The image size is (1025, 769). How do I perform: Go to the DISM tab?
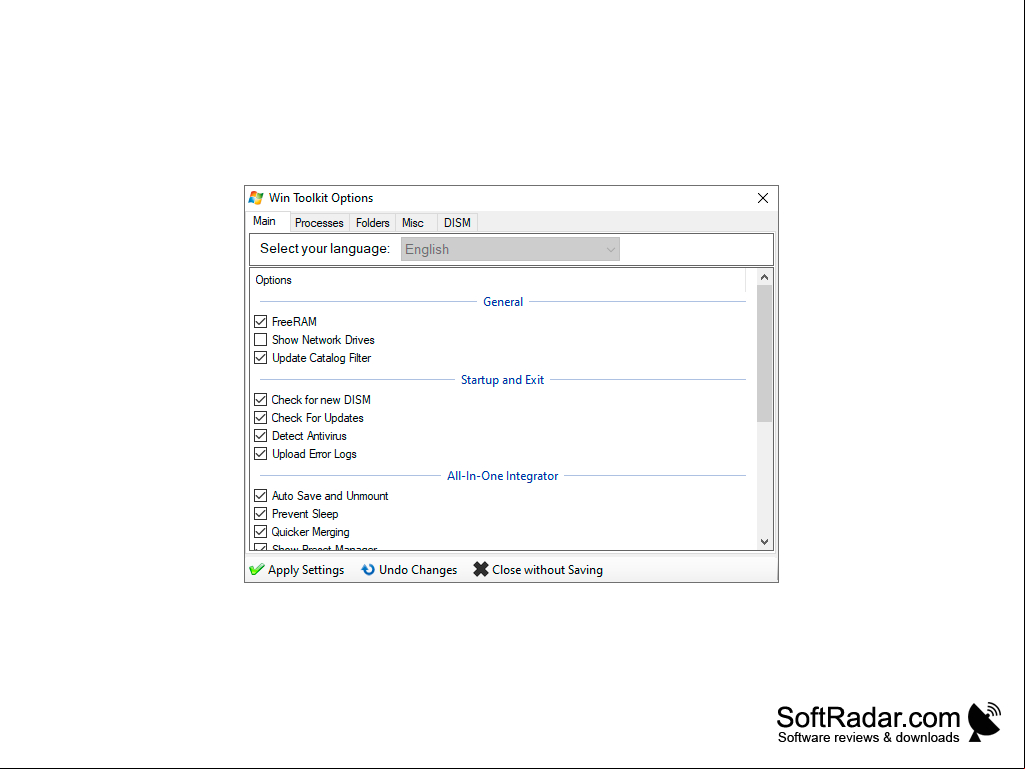pos(457,223)
